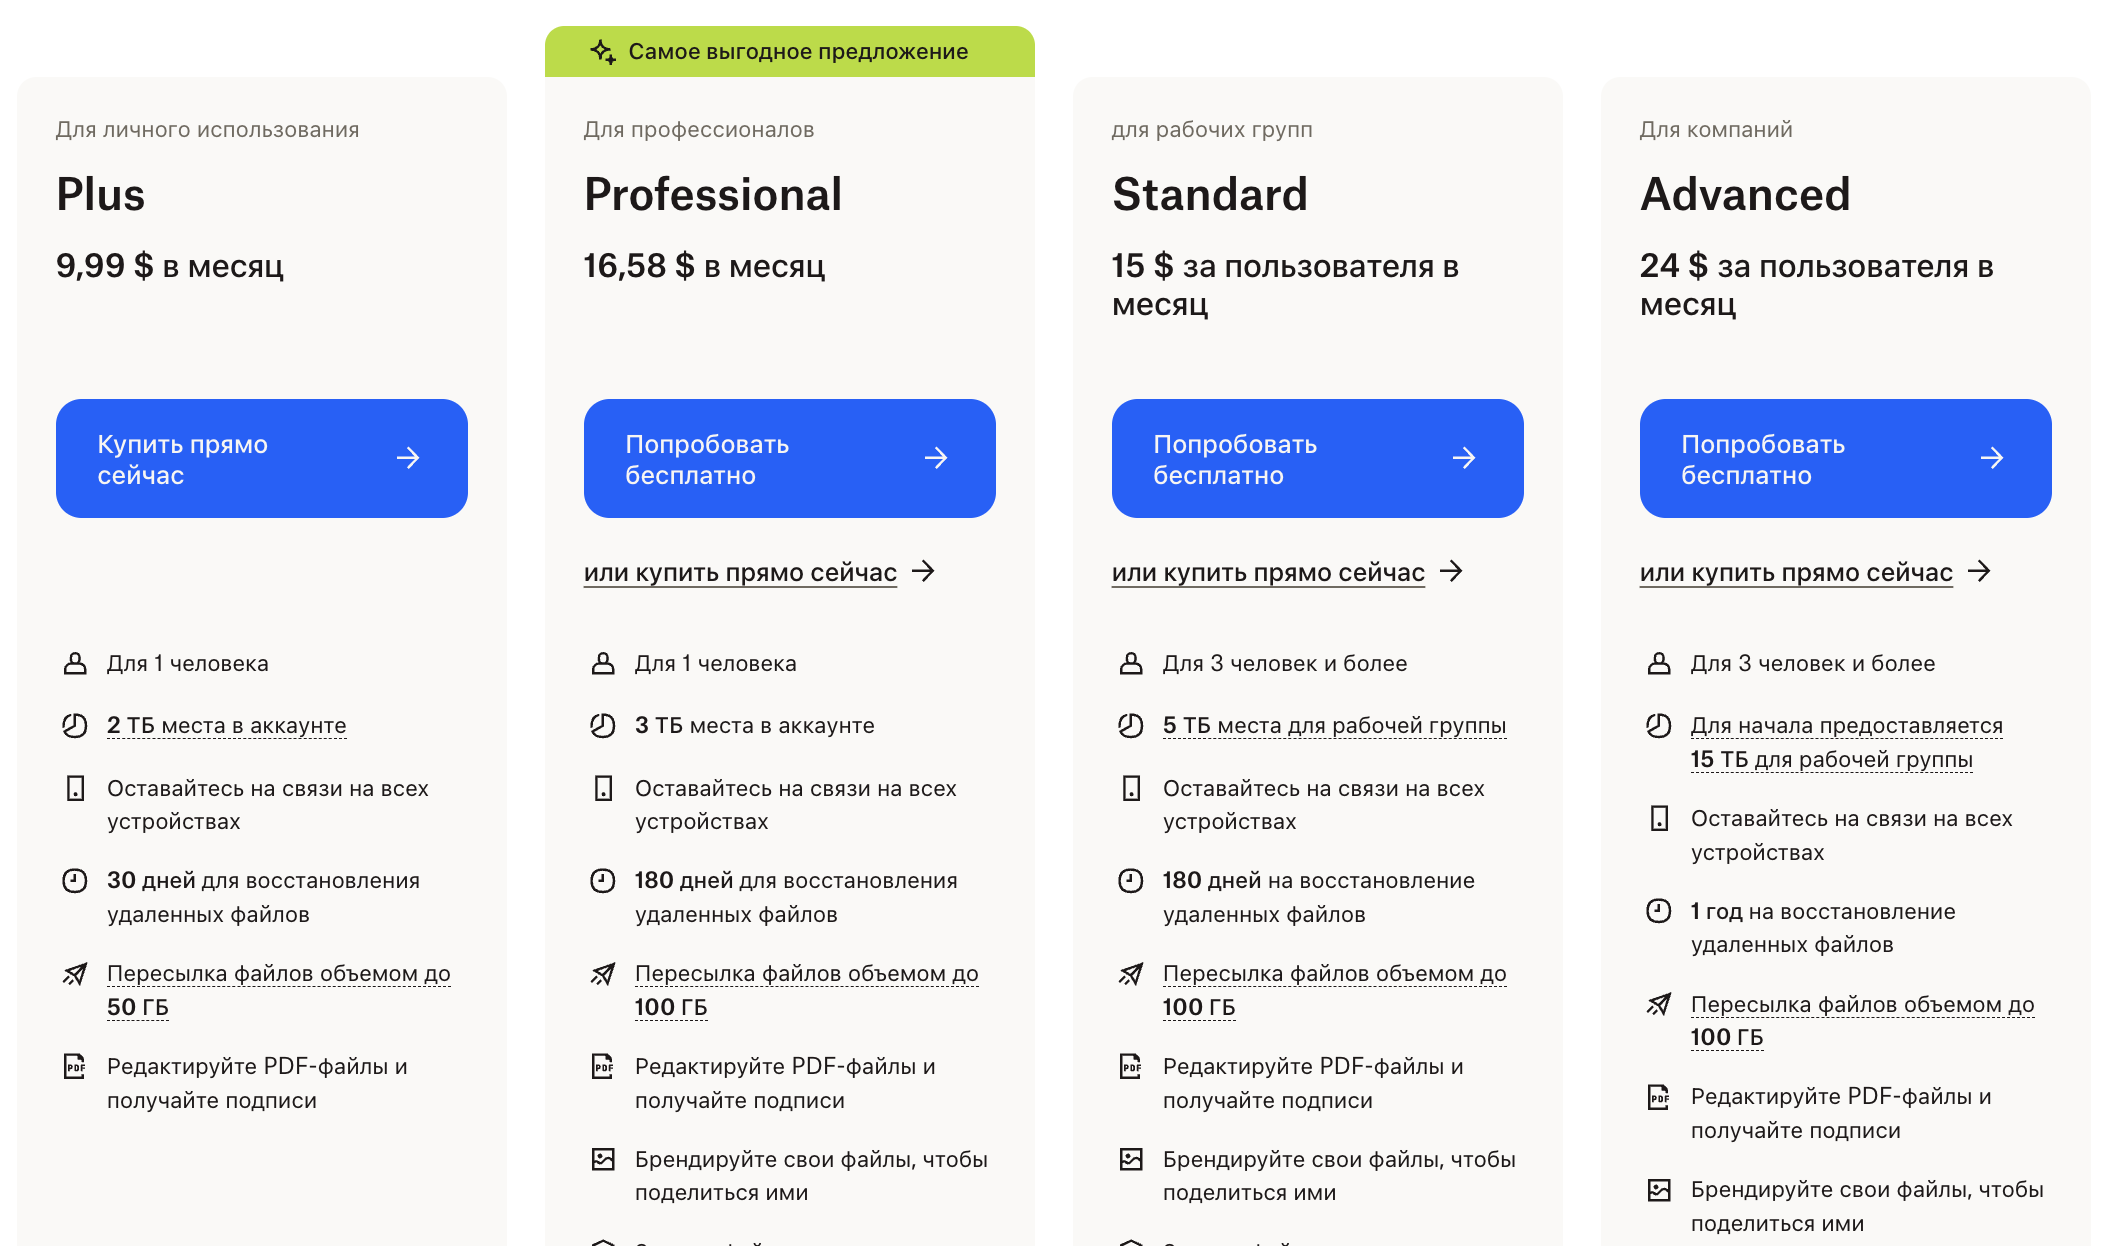Click 'или купить прямо сейчас' under Advanced

pyautogui.click(x=1796, y=572)
